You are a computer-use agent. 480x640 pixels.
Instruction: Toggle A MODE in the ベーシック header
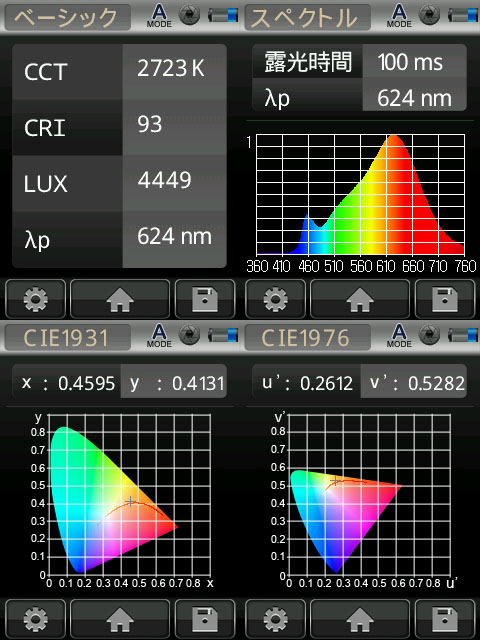(x=159, y=16)
